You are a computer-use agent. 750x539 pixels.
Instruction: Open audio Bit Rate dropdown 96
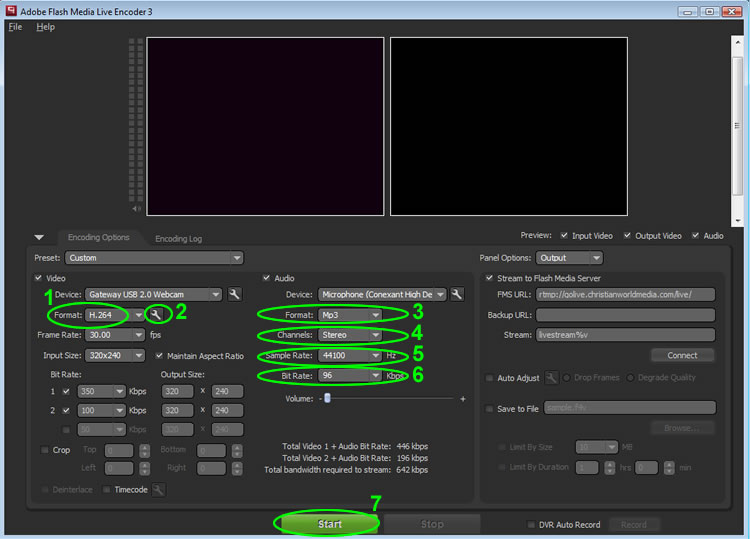pyautogui.click(x=350, y=375)
